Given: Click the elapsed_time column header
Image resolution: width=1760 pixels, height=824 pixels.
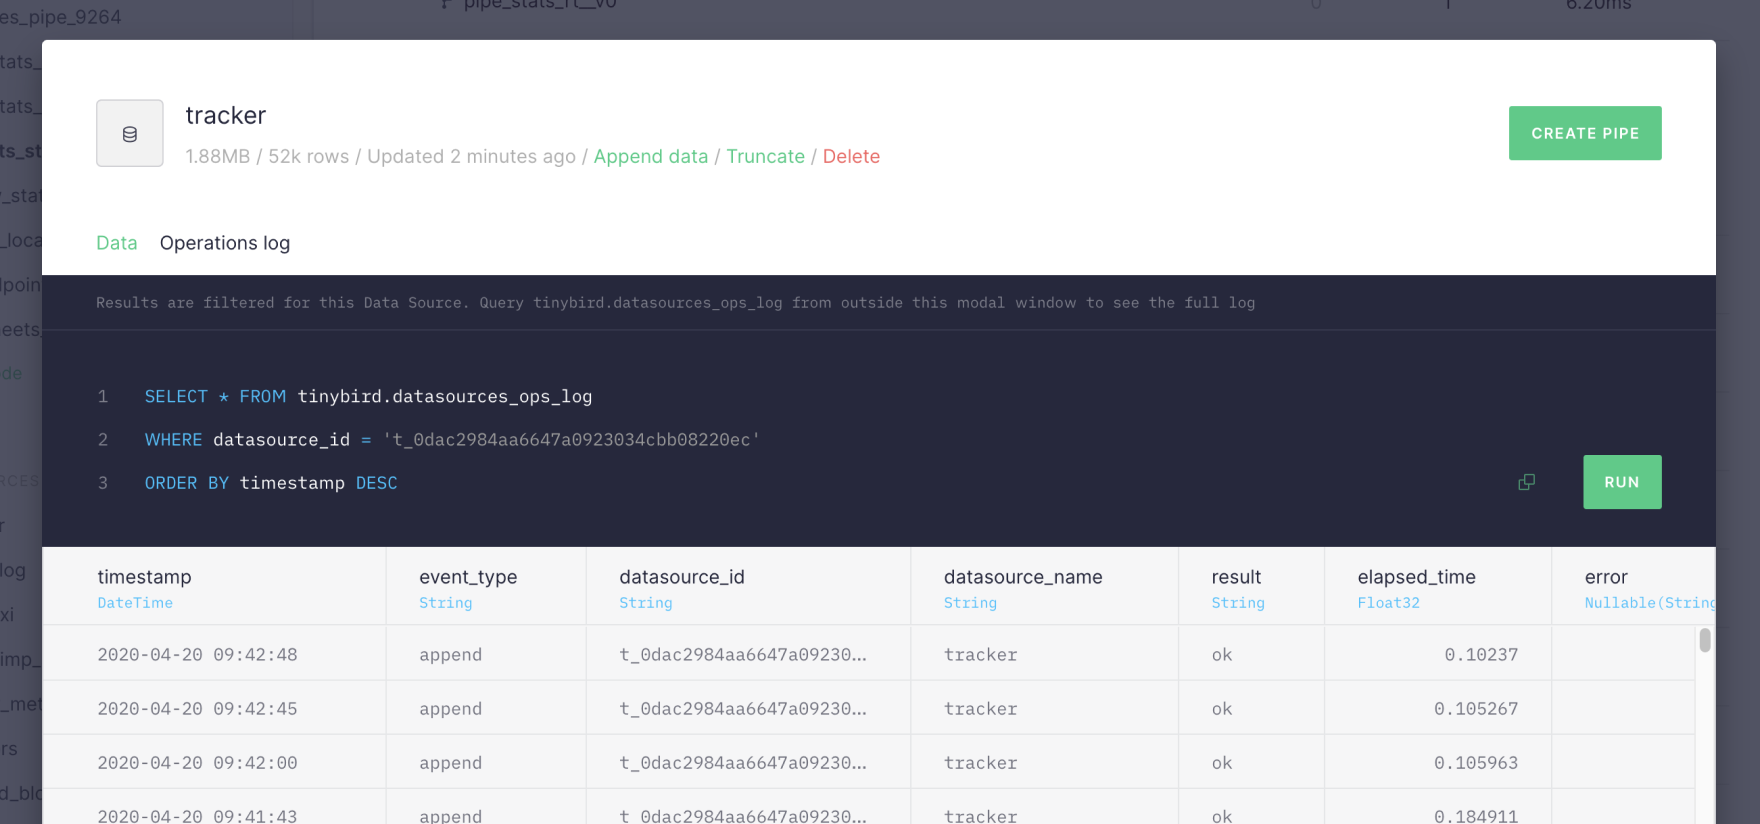Looking at the screenshot, I should (x=1416, y=577).
